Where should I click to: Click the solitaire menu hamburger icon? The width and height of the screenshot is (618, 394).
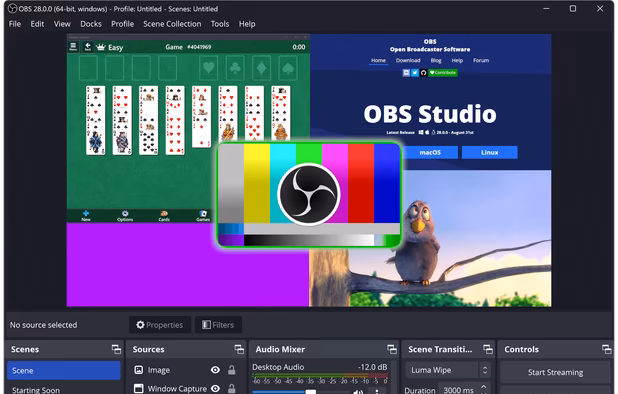pos(73,47)
